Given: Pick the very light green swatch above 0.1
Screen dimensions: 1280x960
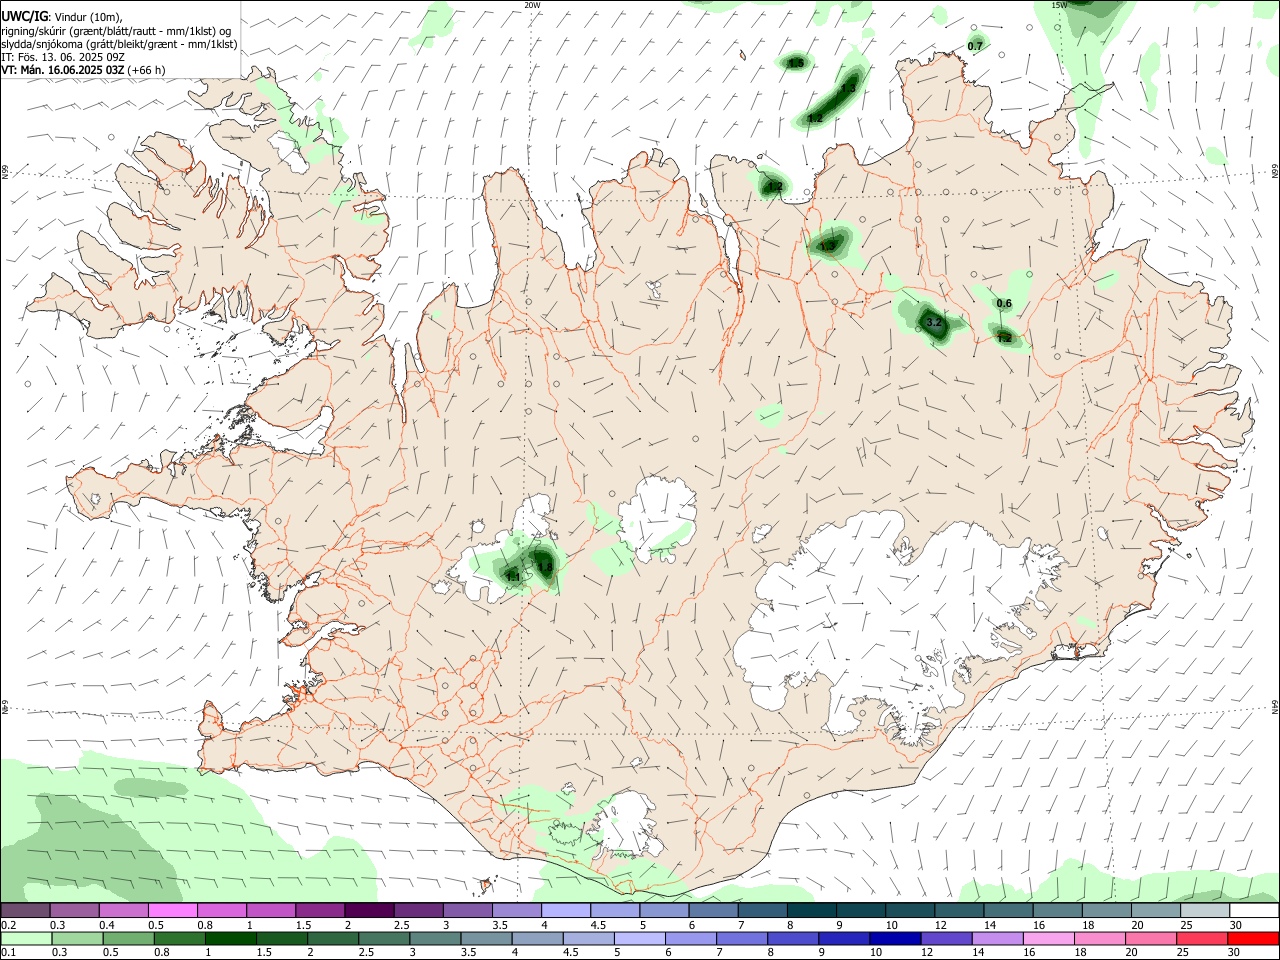Looking at the screenshot, I should tap(26, 938).
